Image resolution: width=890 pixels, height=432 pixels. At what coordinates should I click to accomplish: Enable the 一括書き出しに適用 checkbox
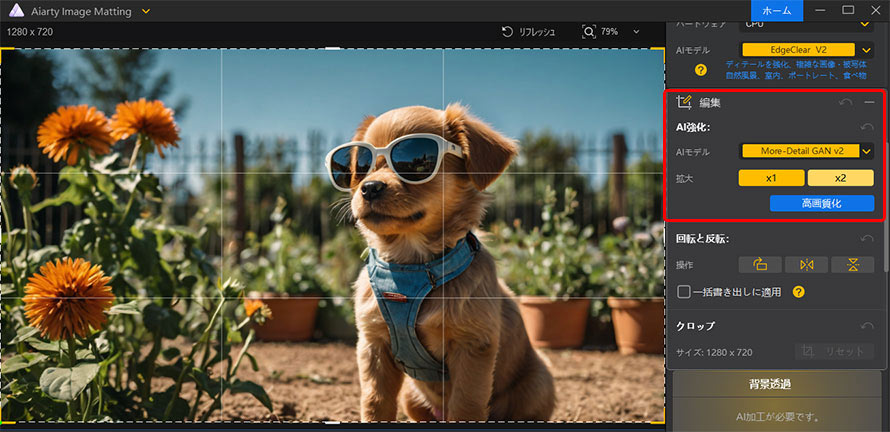tap(684, 292)
